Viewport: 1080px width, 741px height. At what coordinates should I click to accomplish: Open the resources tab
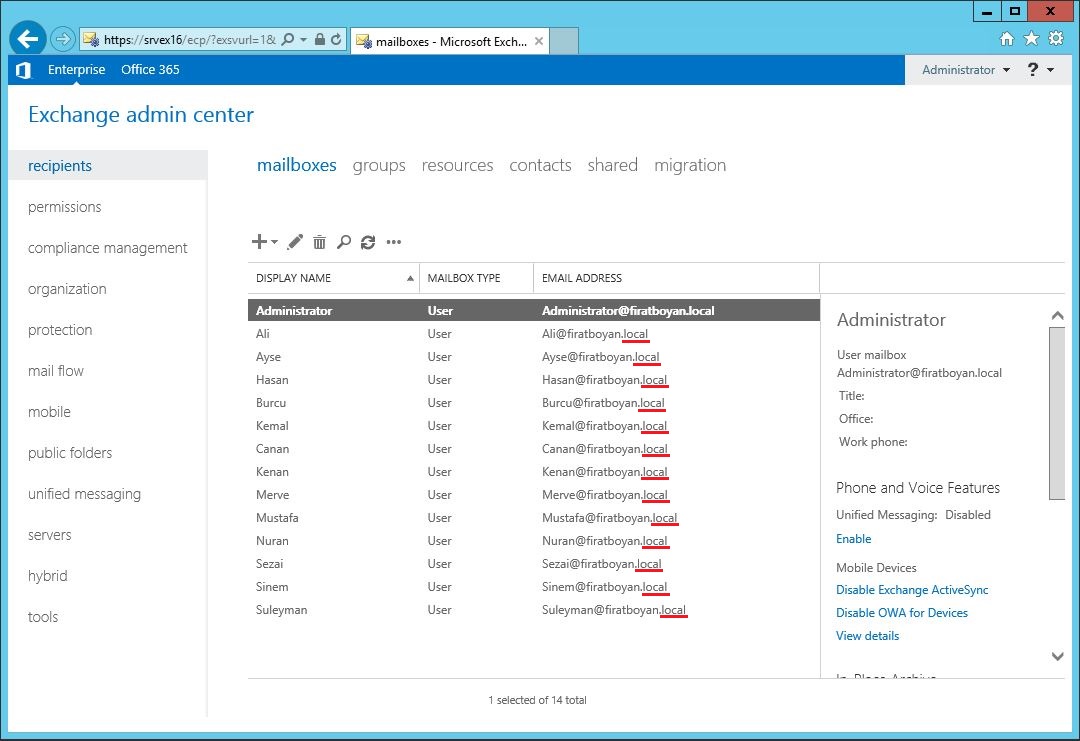click(457, 165)
